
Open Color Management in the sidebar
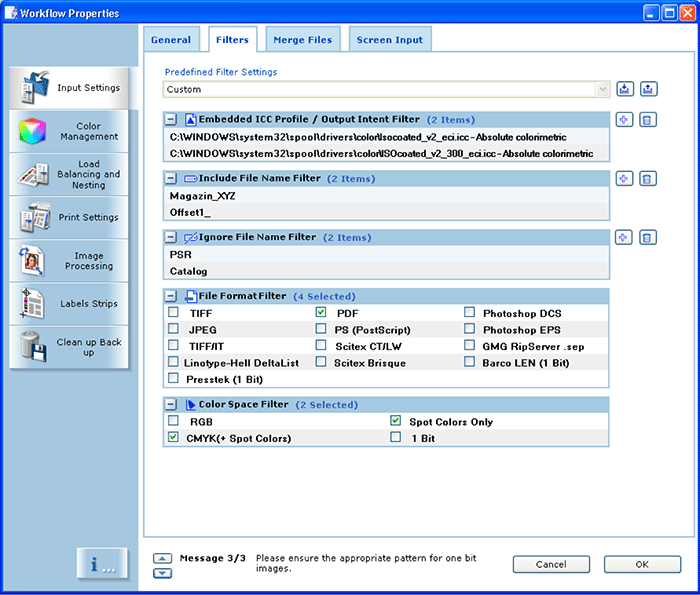[x=70, y=131]
